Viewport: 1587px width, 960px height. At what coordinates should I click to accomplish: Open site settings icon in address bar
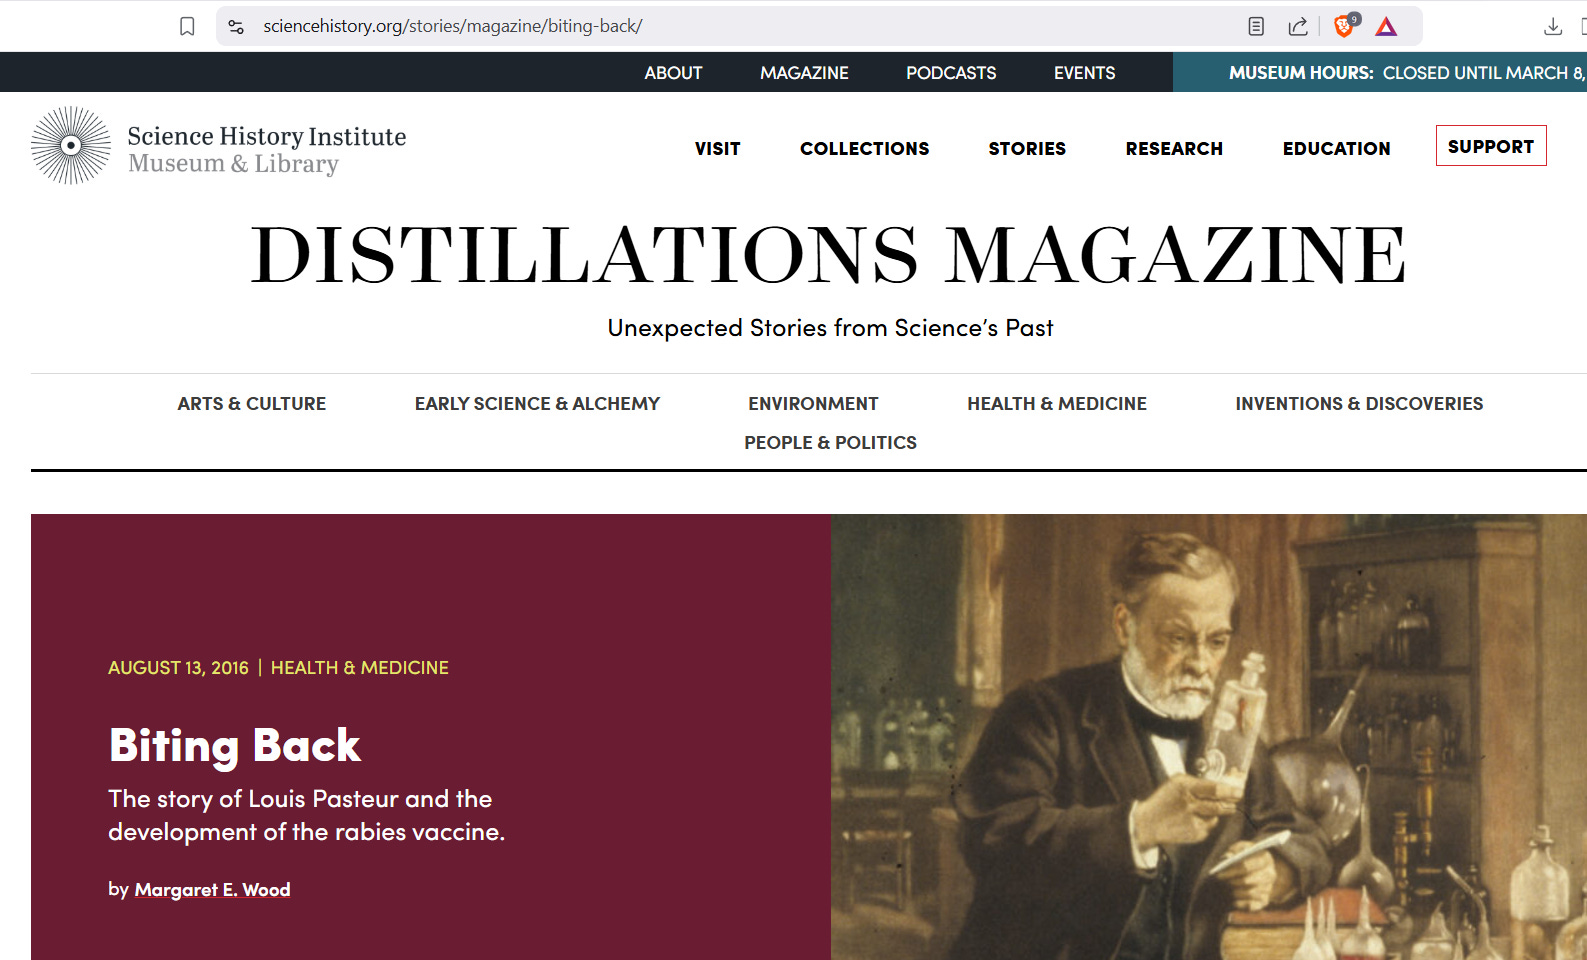[x=236, y=26]
